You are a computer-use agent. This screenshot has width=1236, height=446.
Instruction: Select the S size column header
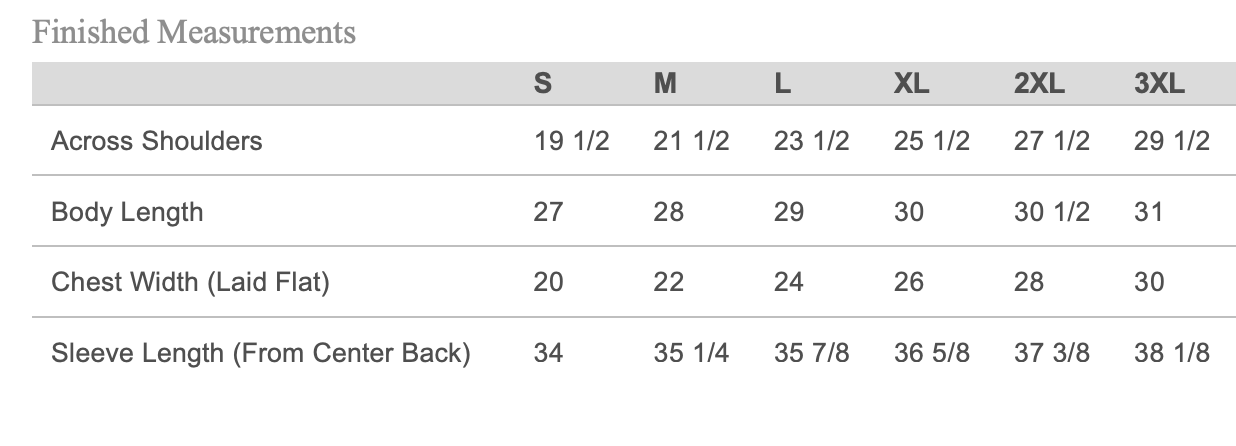tap(542, 85)
